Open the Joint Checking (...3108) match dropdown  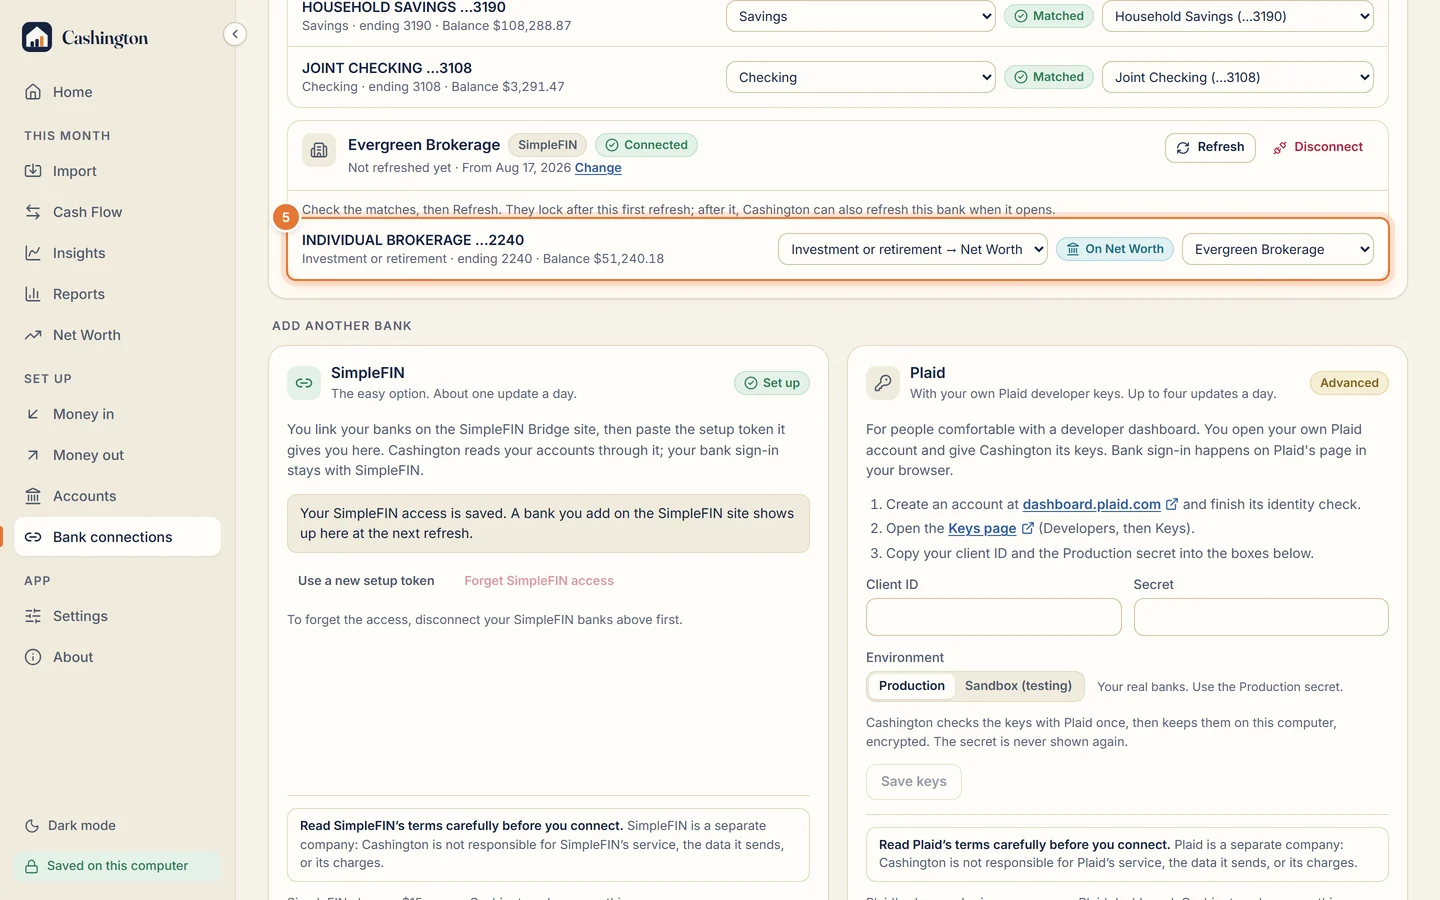point(1237,77)
